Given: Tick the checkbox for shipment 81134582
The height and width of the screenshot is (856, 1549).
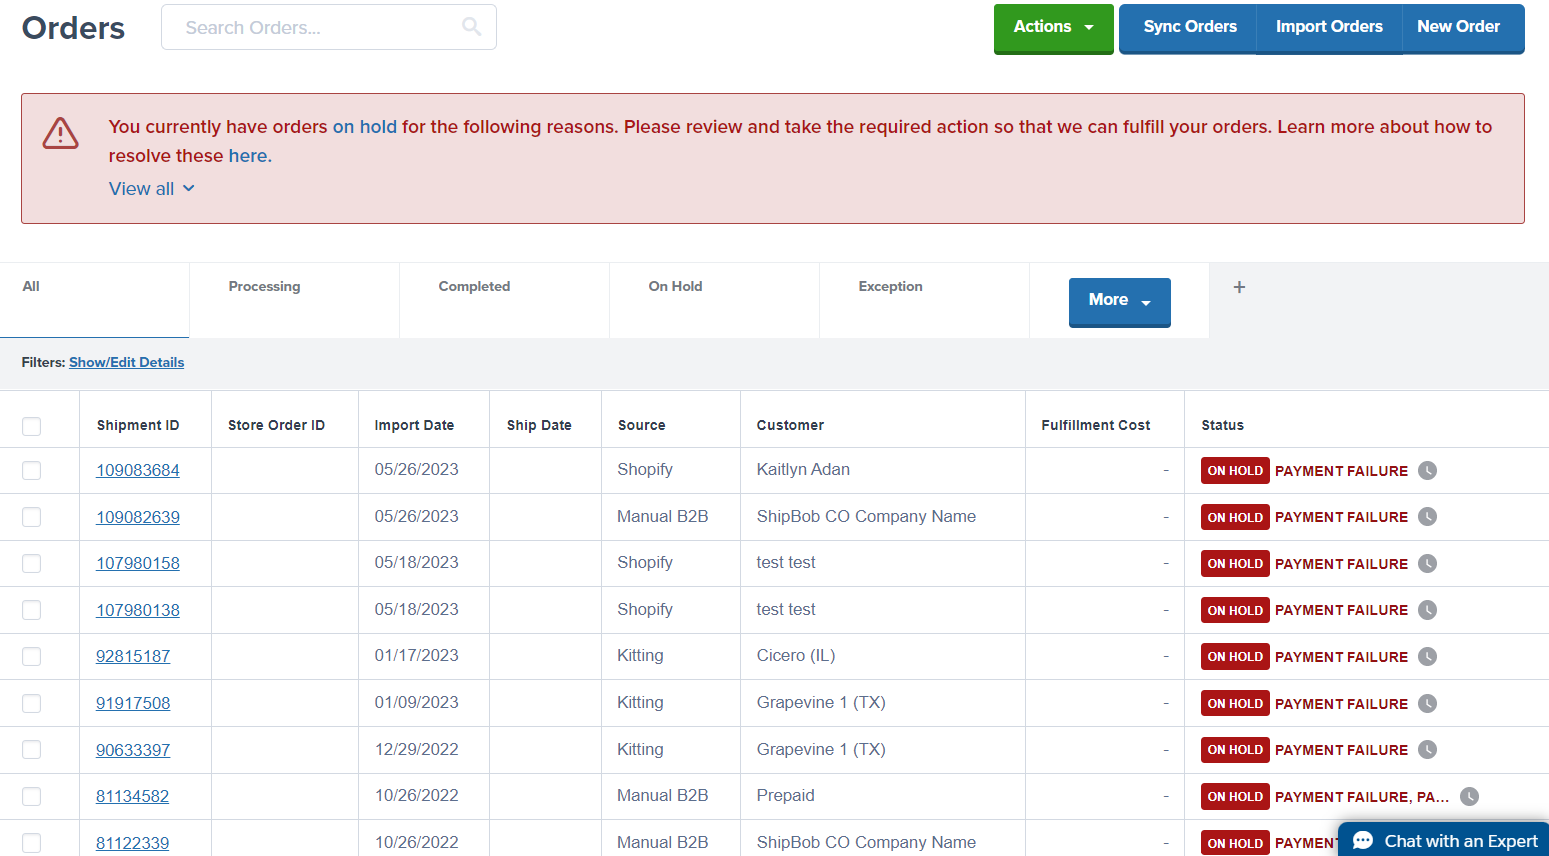Looking at the screenshot, I should 32,796.
